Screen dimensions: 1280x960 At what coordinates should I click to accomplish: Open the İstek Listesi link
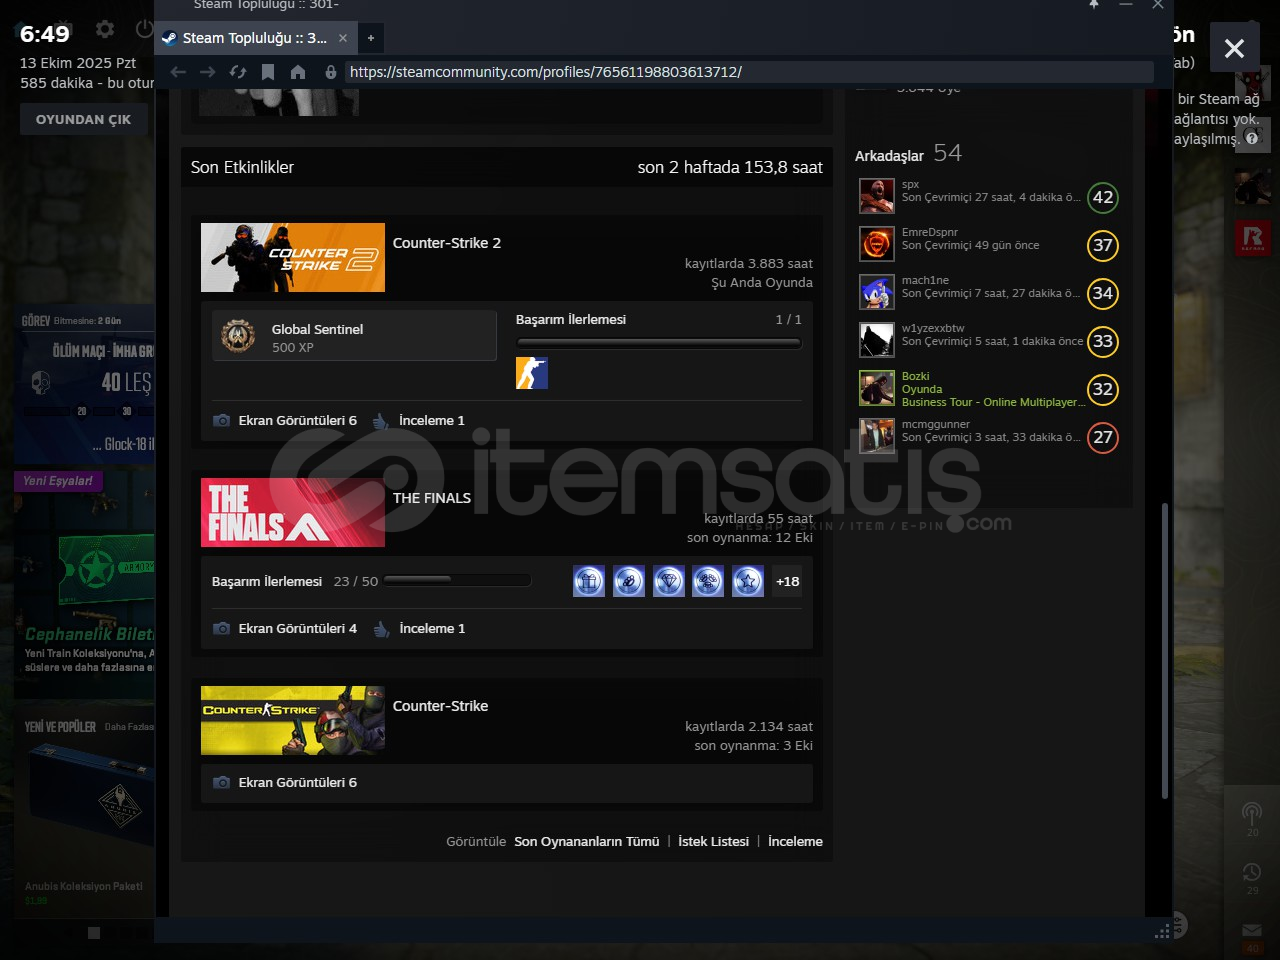(x=714, y=842)
